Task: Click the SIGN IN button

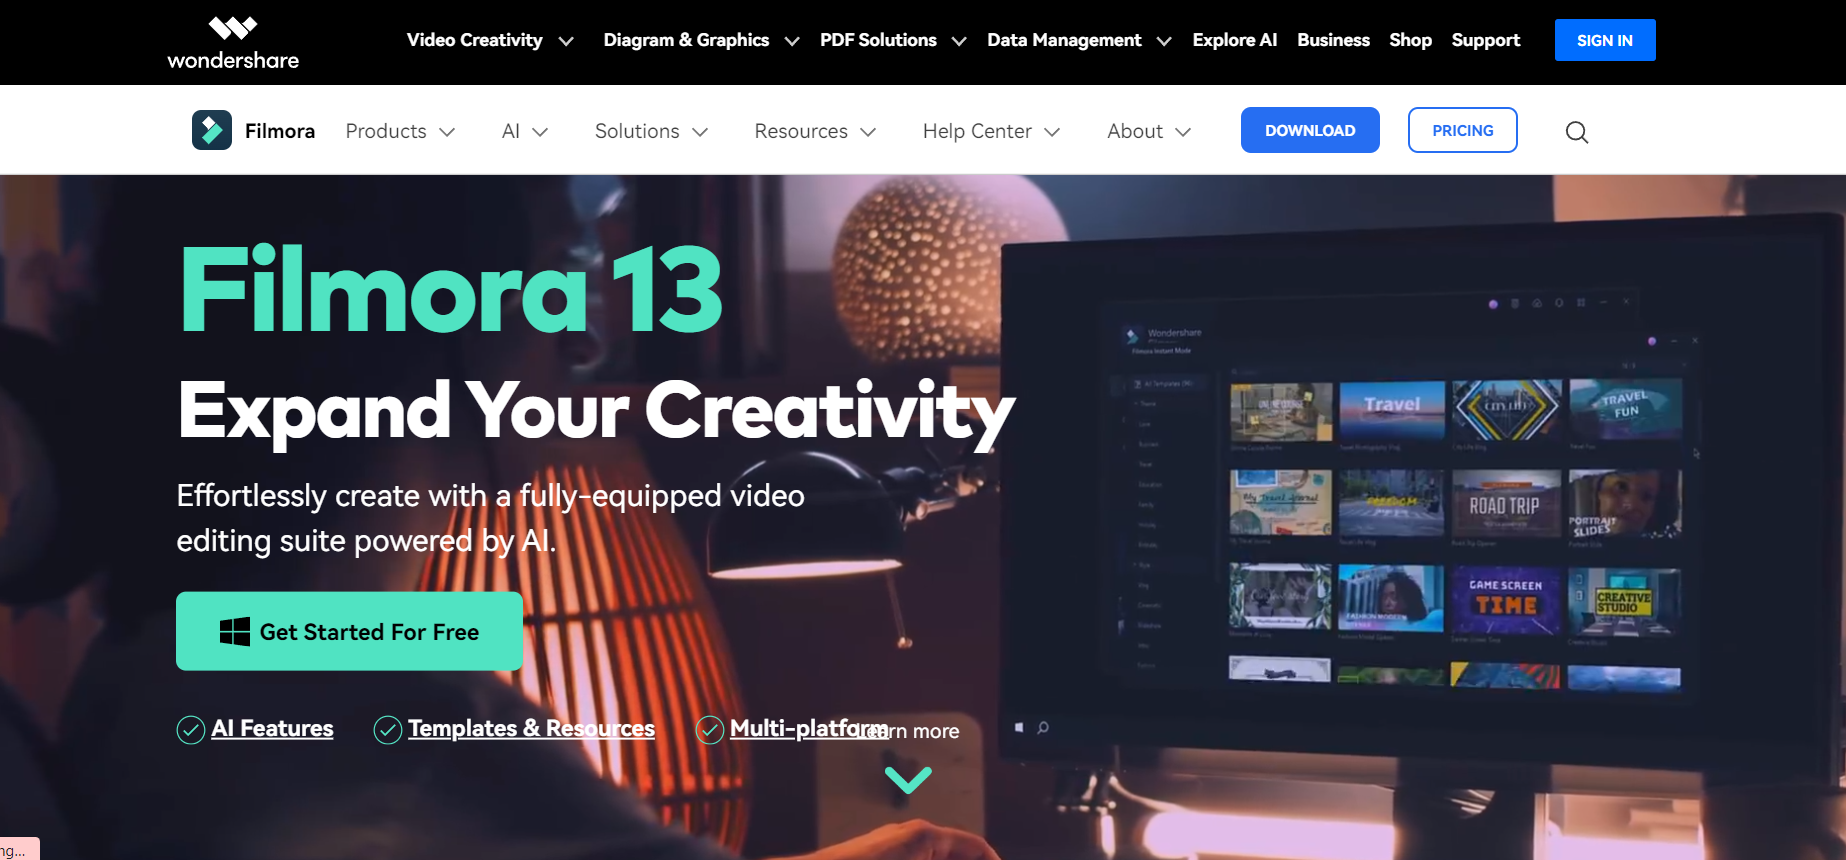Action: pyautogui.click(x=1605, y=40)
